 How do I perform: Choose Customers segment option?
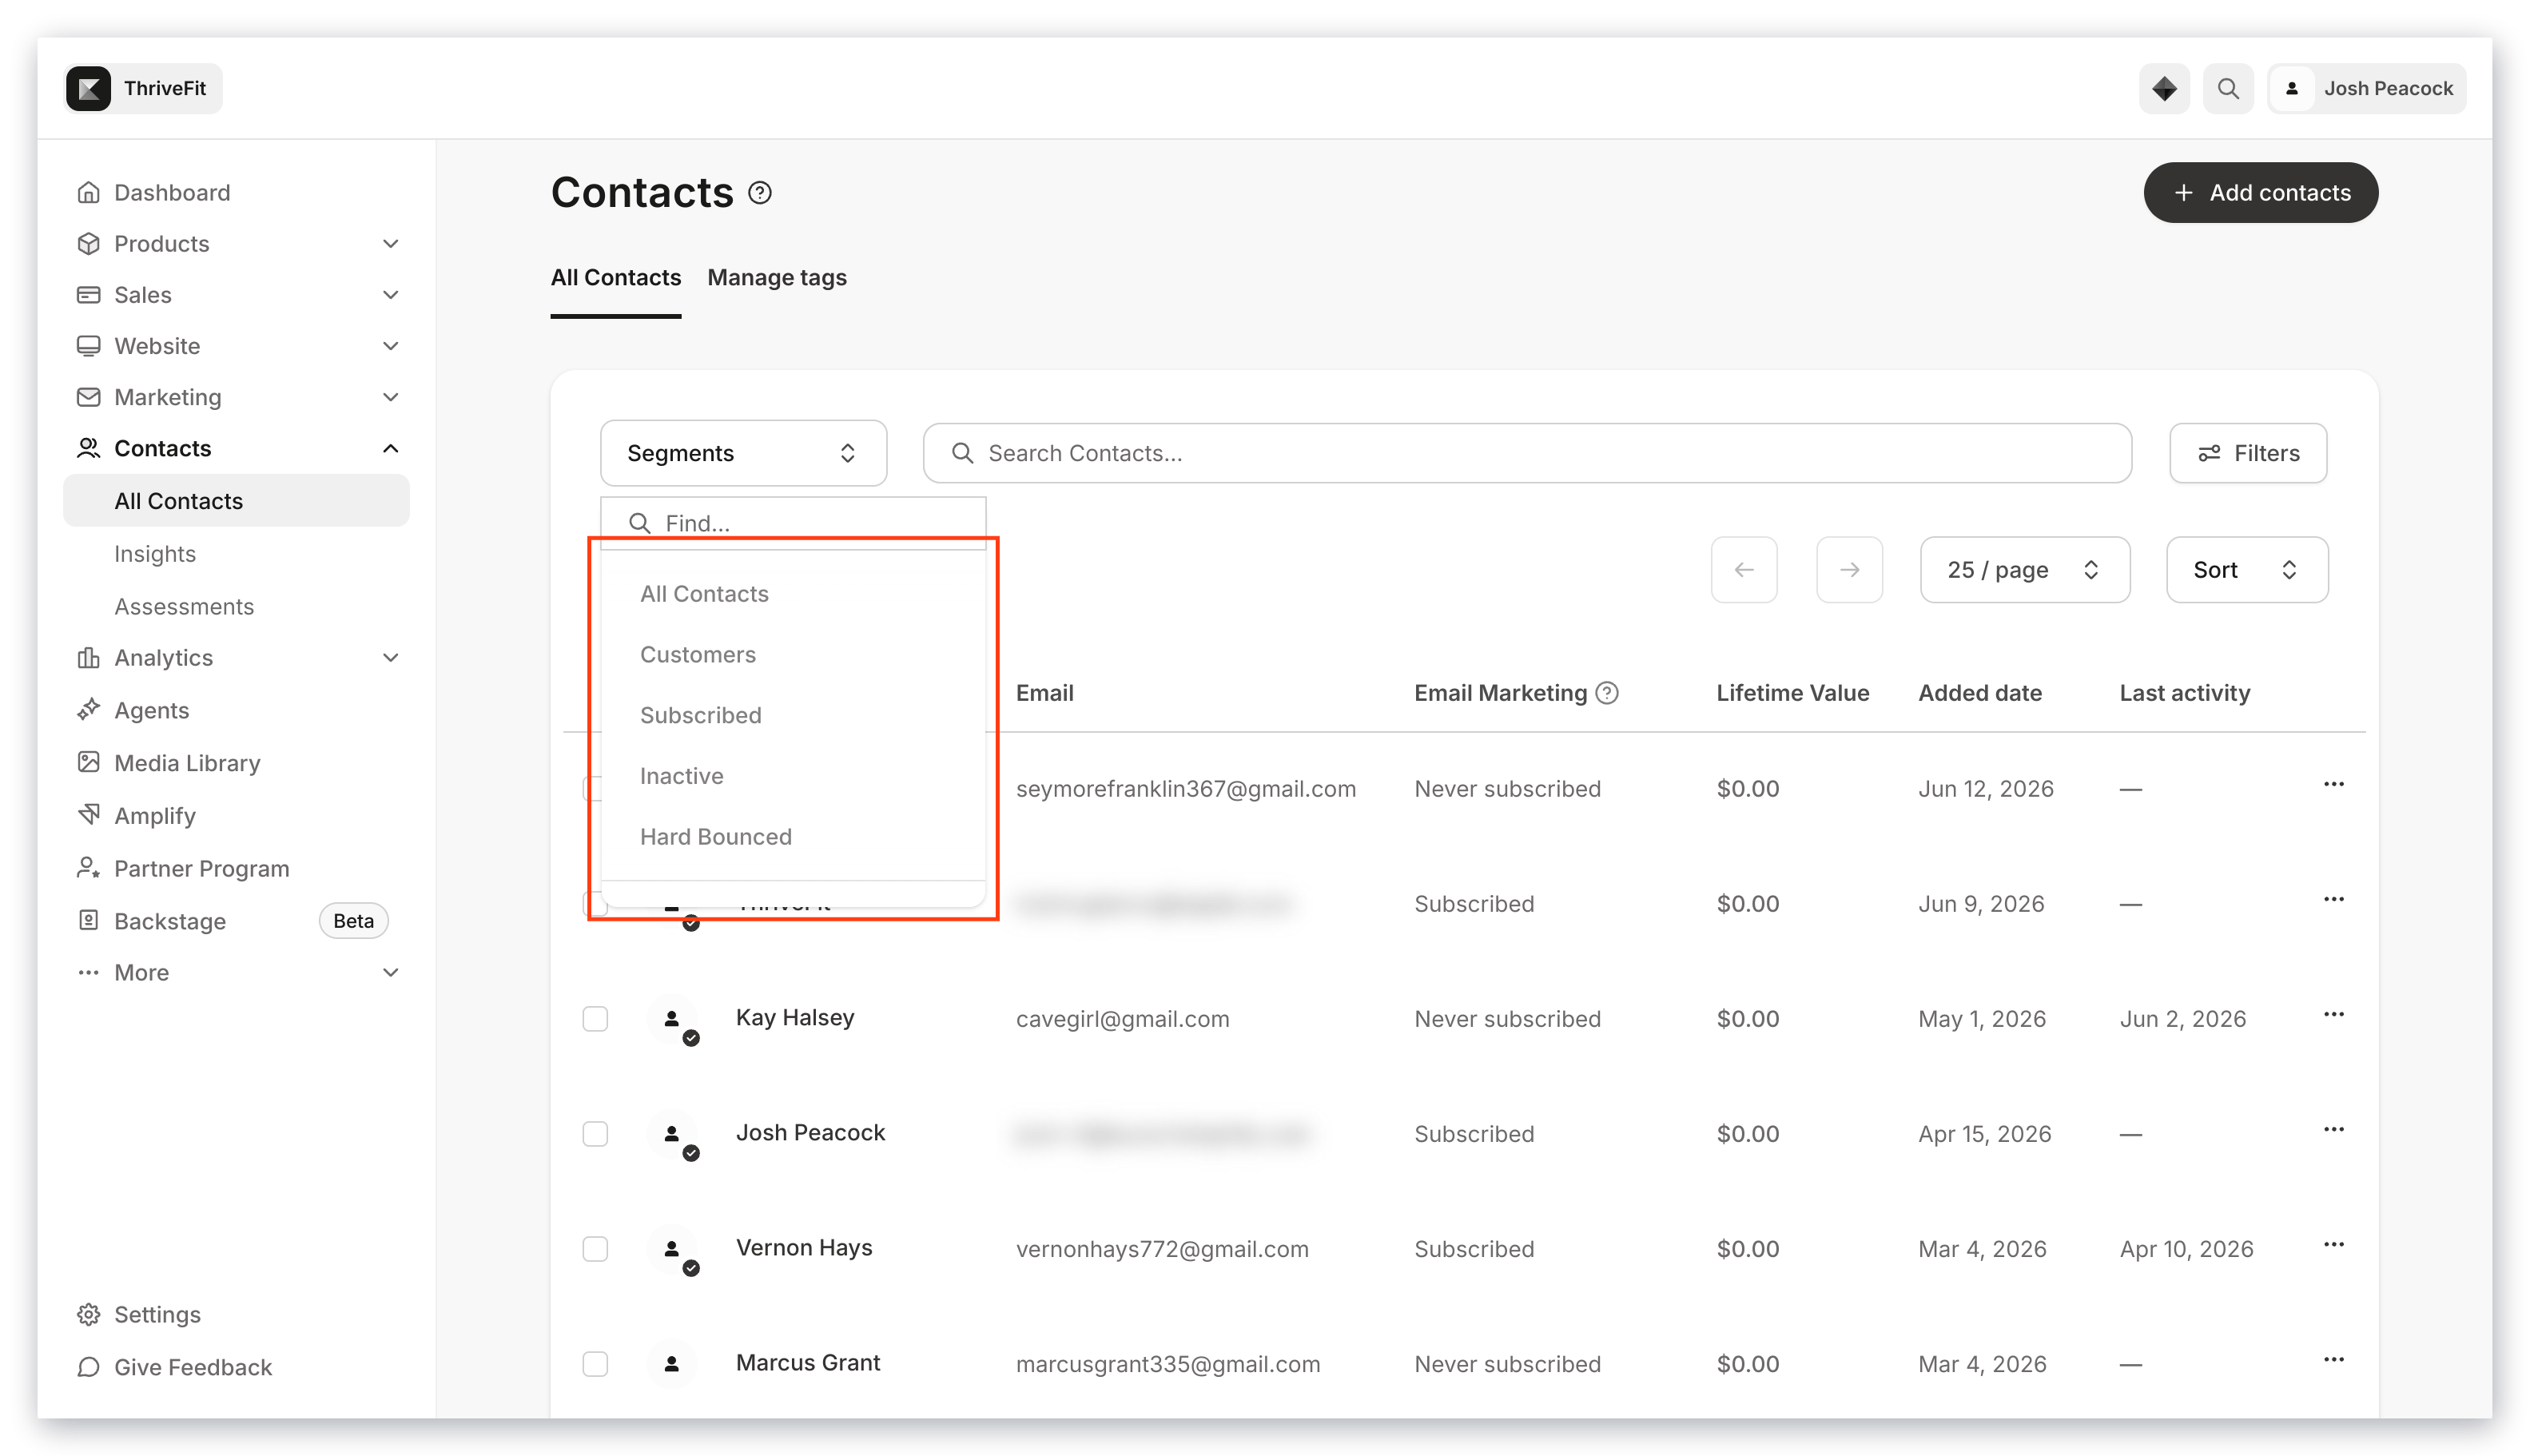click(x=698, y=654)
